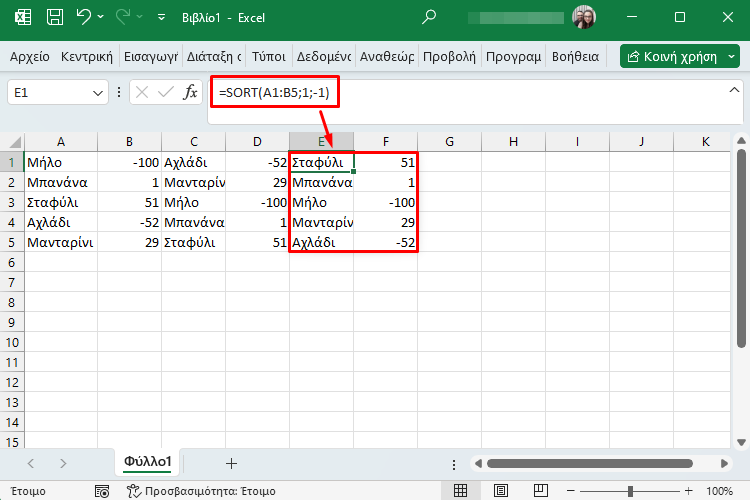Select the Φύλλο1 sheet tab
This screenshot has height=500, width=750.
tap(147, 462)
